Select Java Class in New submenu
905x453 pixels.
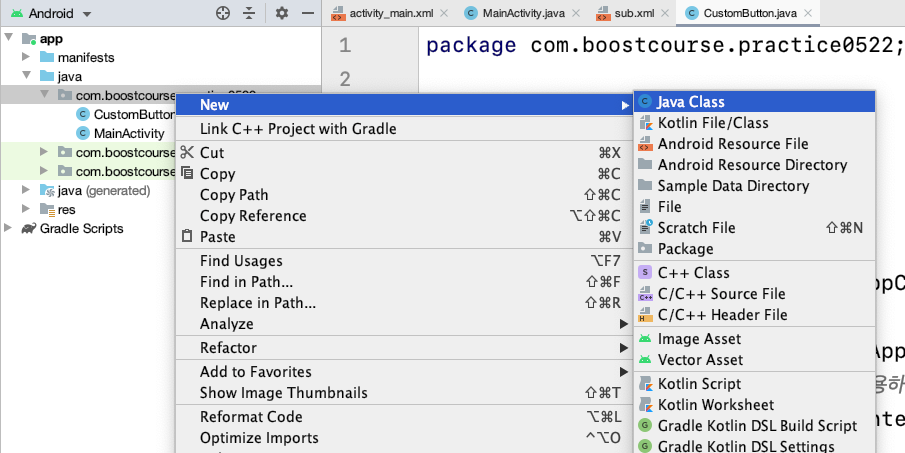coord(754,102)
